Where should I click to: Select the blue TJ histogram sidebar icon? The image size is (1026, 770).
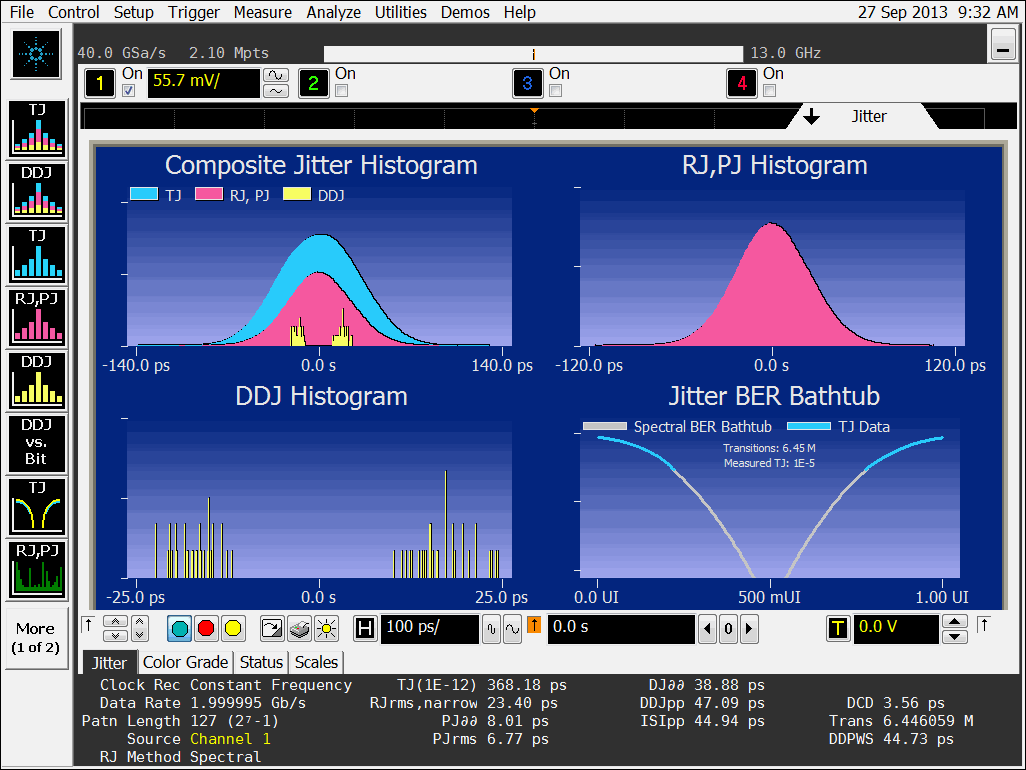(37, 254)
